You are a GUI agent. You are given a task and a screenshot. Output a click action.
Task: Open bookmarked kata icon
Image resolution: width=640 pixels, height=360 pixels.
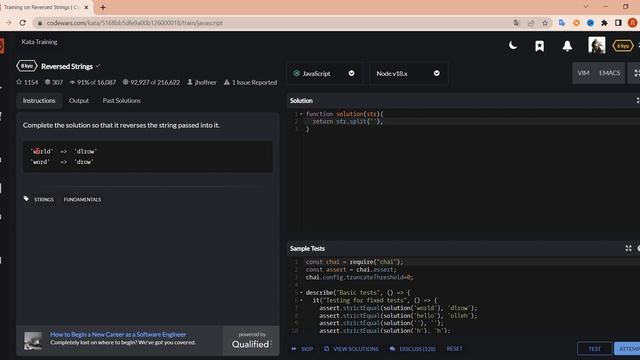coord(539,46)
